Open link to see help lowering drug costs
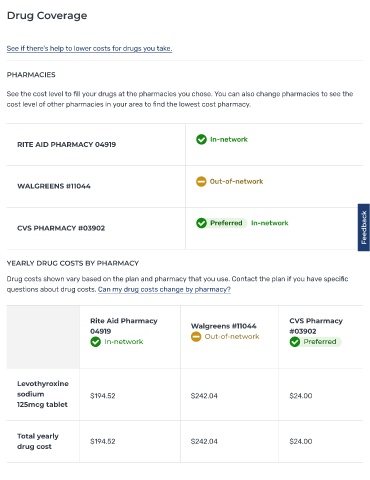Screen dimensions: 370x480 (x=89, y=49)
